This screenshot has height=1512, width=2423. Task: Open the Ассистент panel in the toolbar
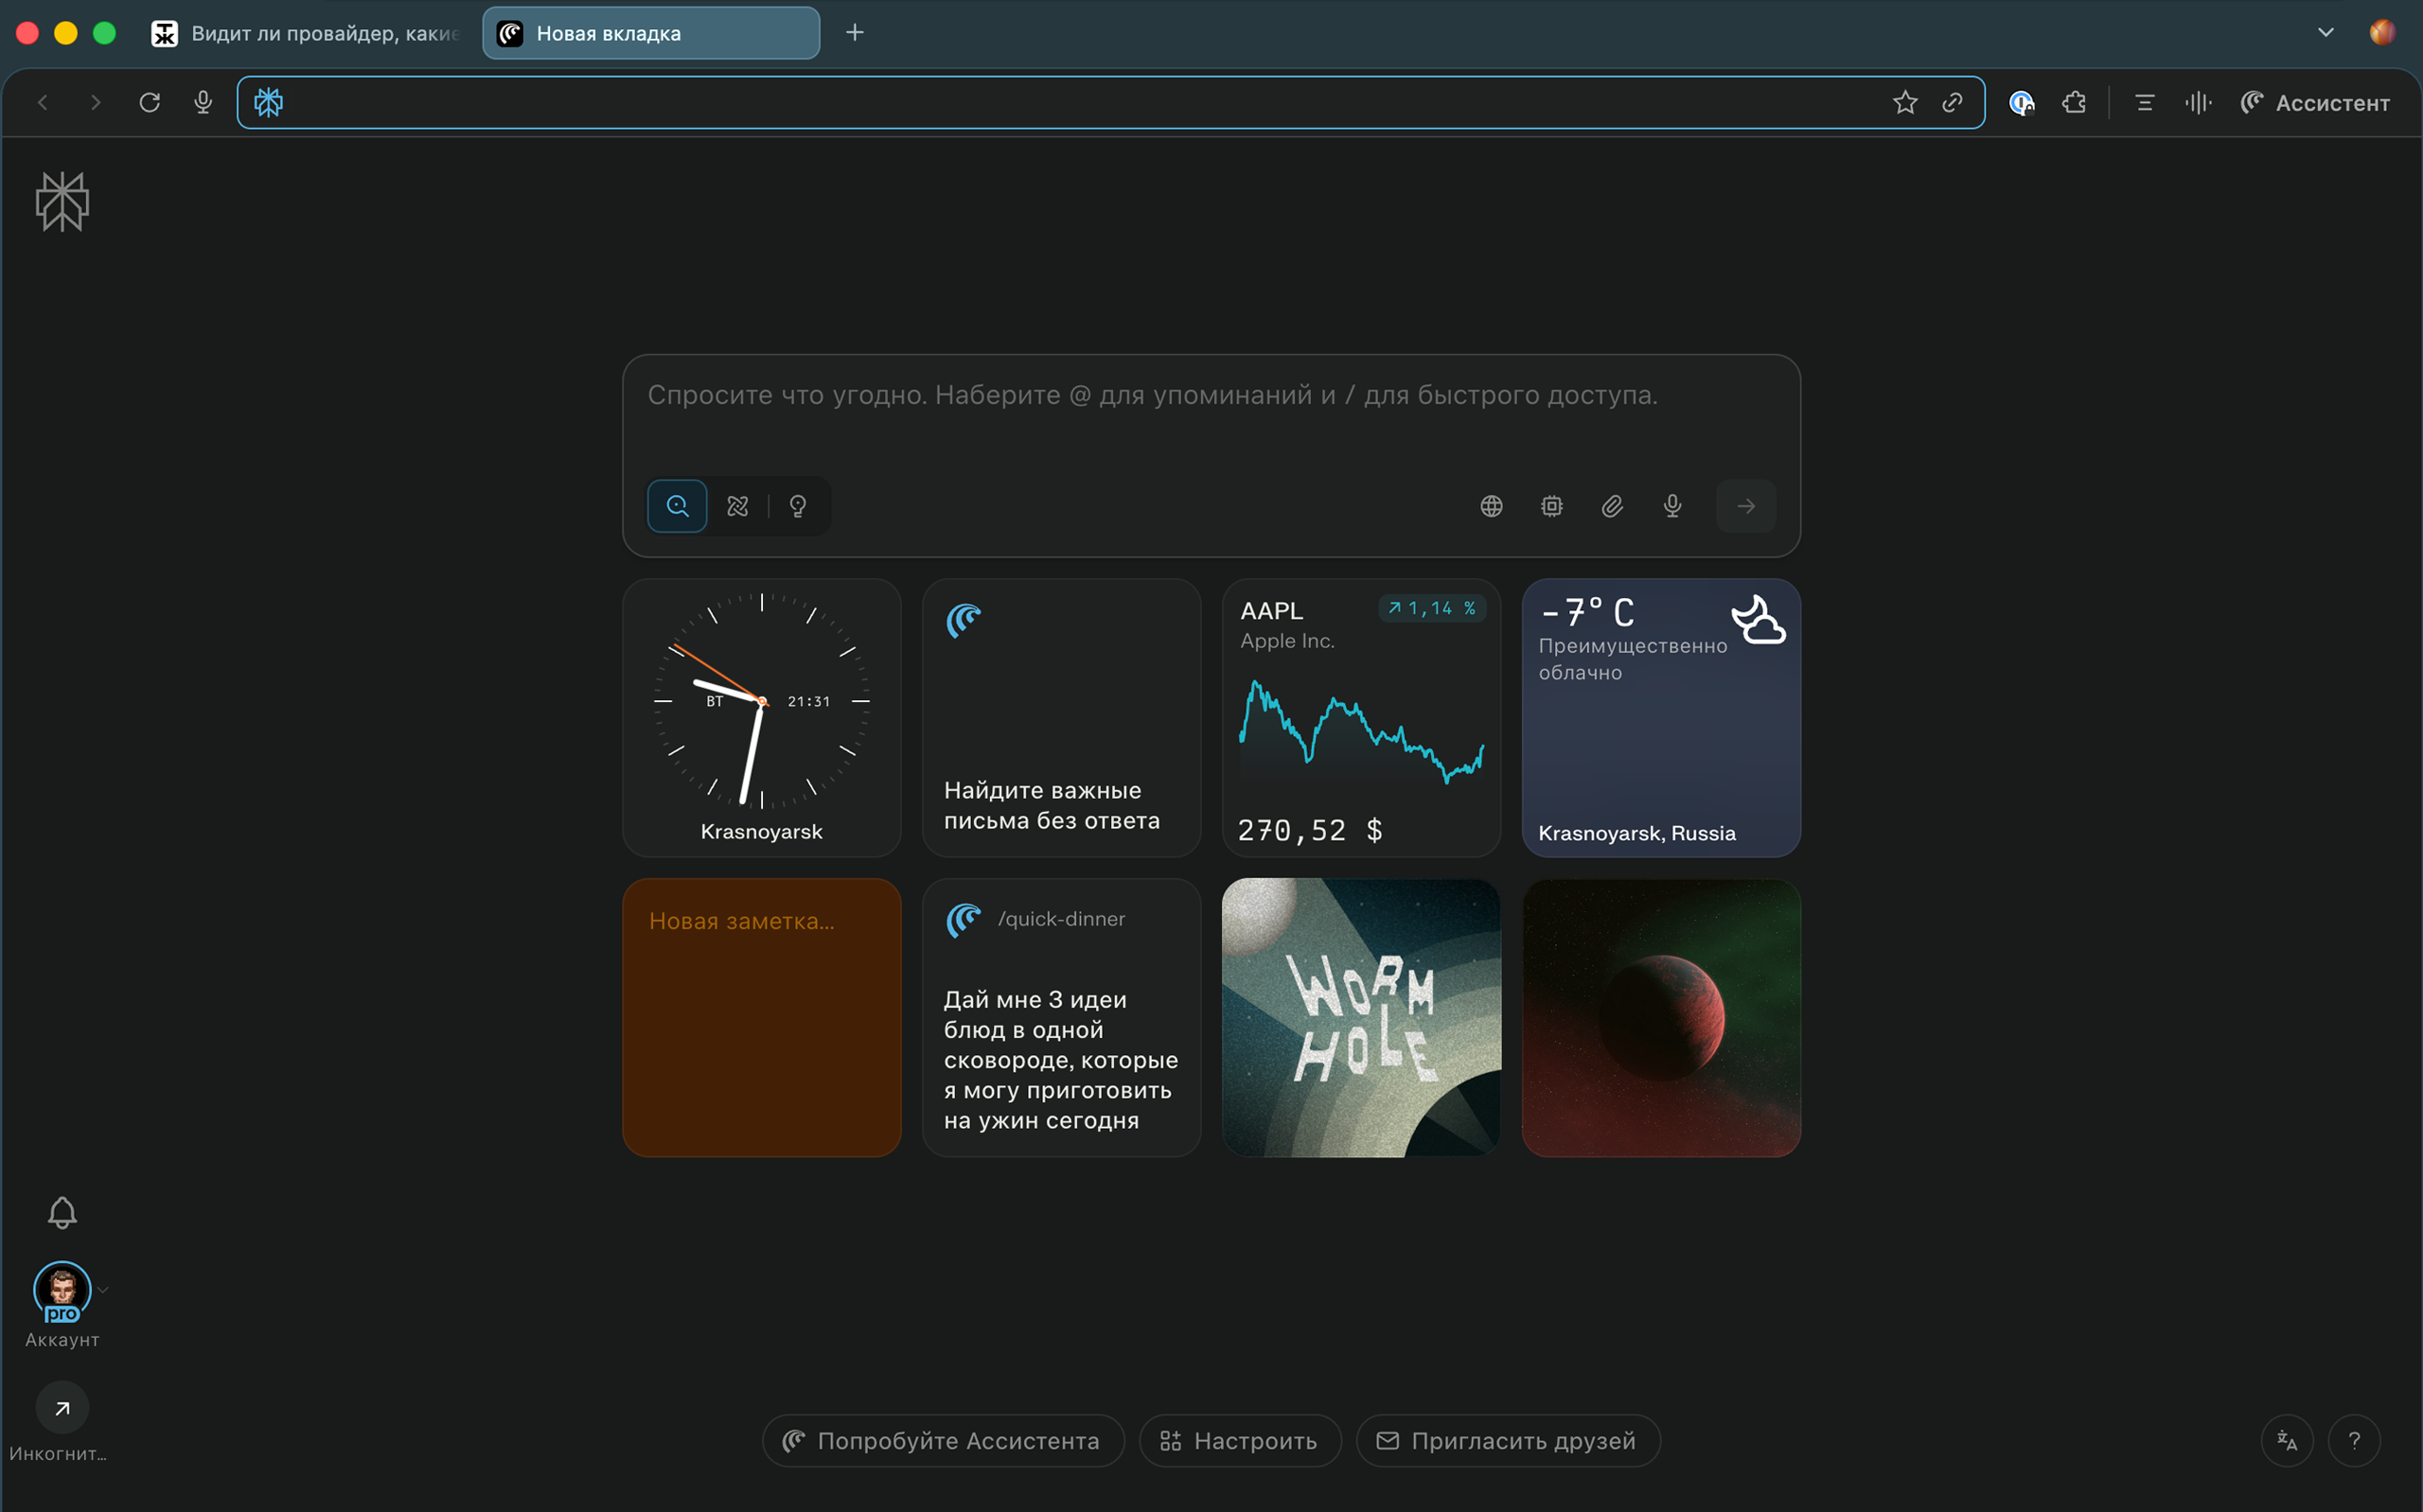(2315, 102)
